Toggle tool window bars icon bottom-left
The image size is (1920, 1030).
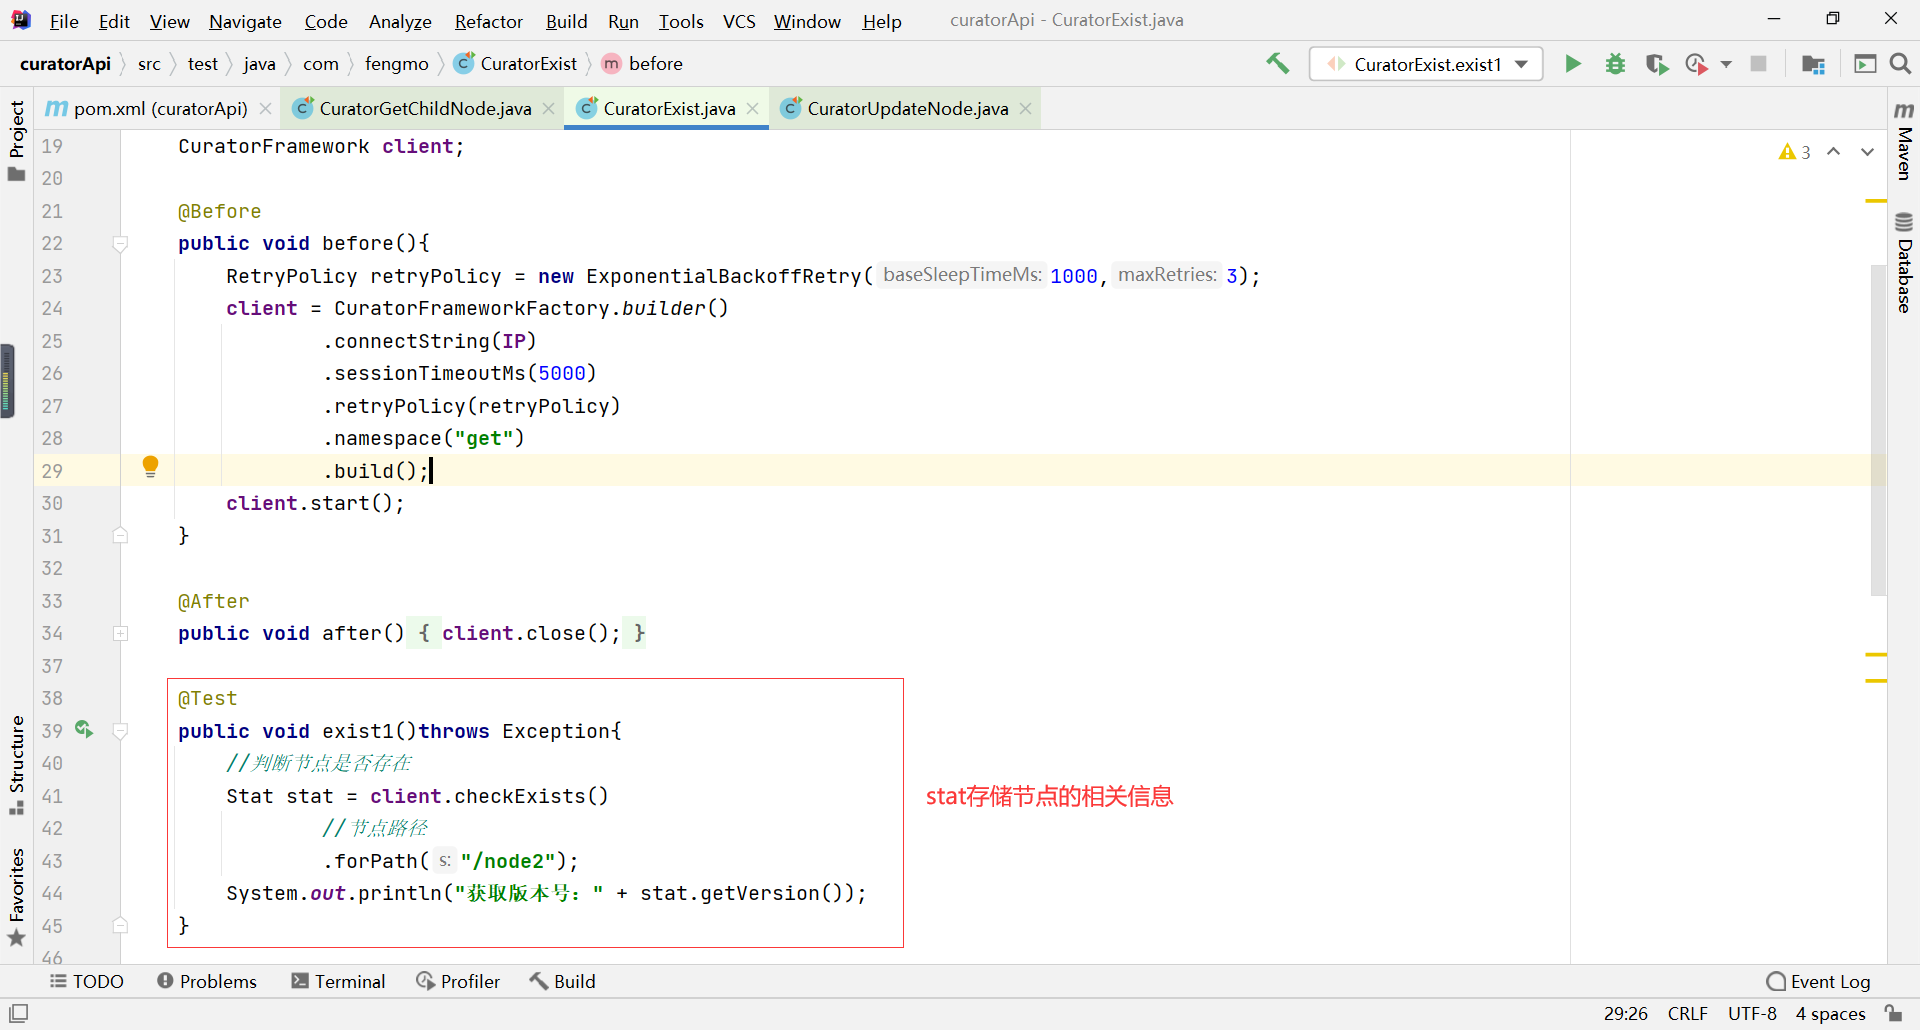pyautogui.click(x=19, y=1013)
